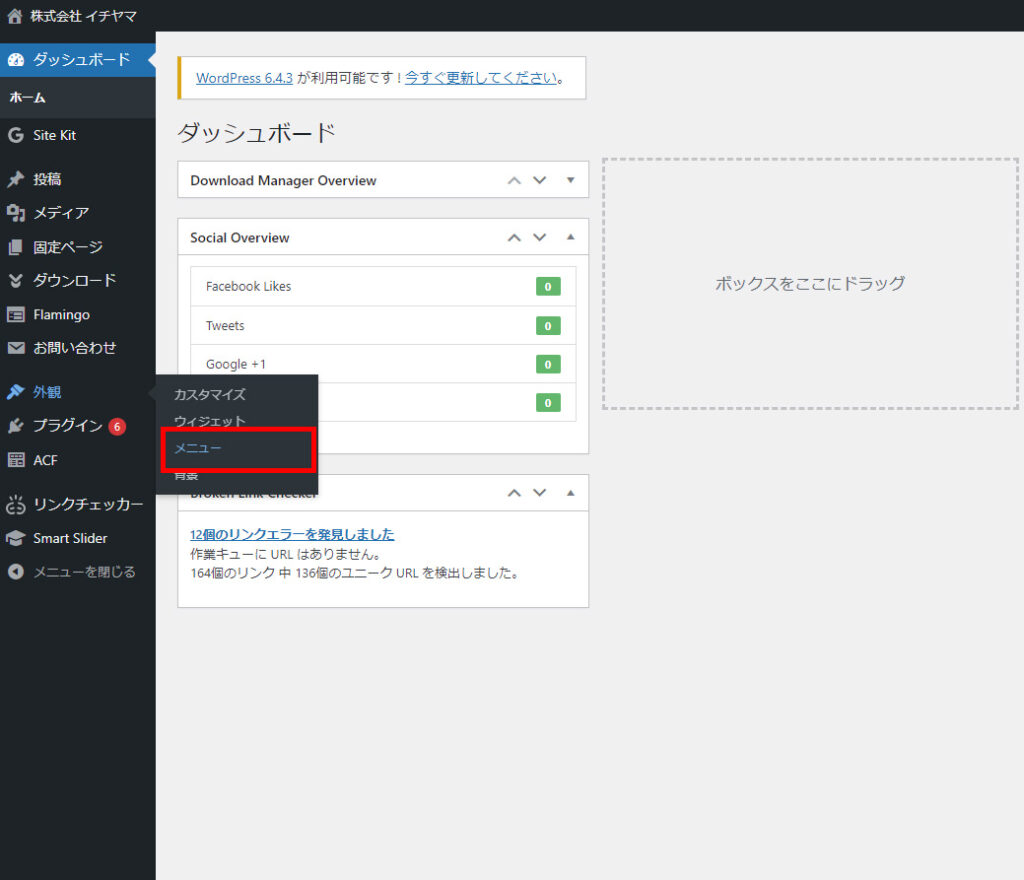
Task: Click the 固定ページ pages icon
Action: tap(15, 247)
